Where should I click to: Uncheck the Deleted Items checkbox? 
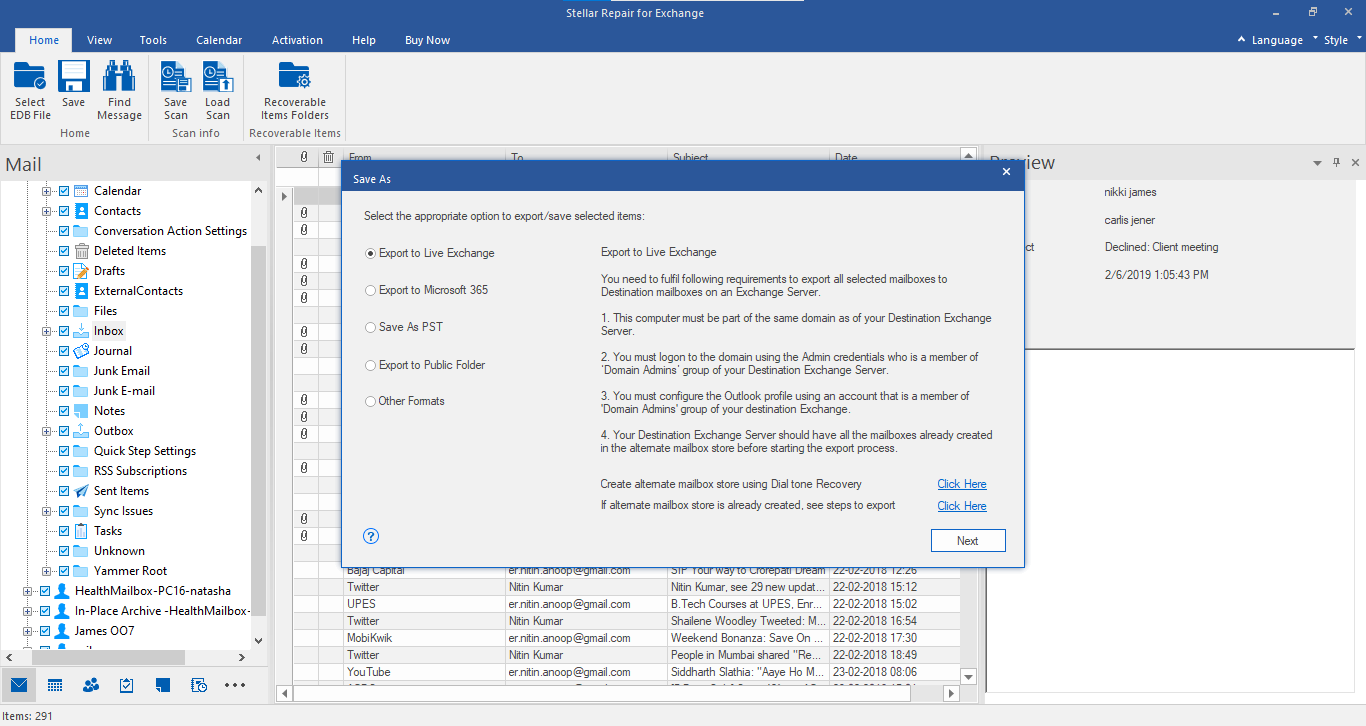[x=64, y=251]
